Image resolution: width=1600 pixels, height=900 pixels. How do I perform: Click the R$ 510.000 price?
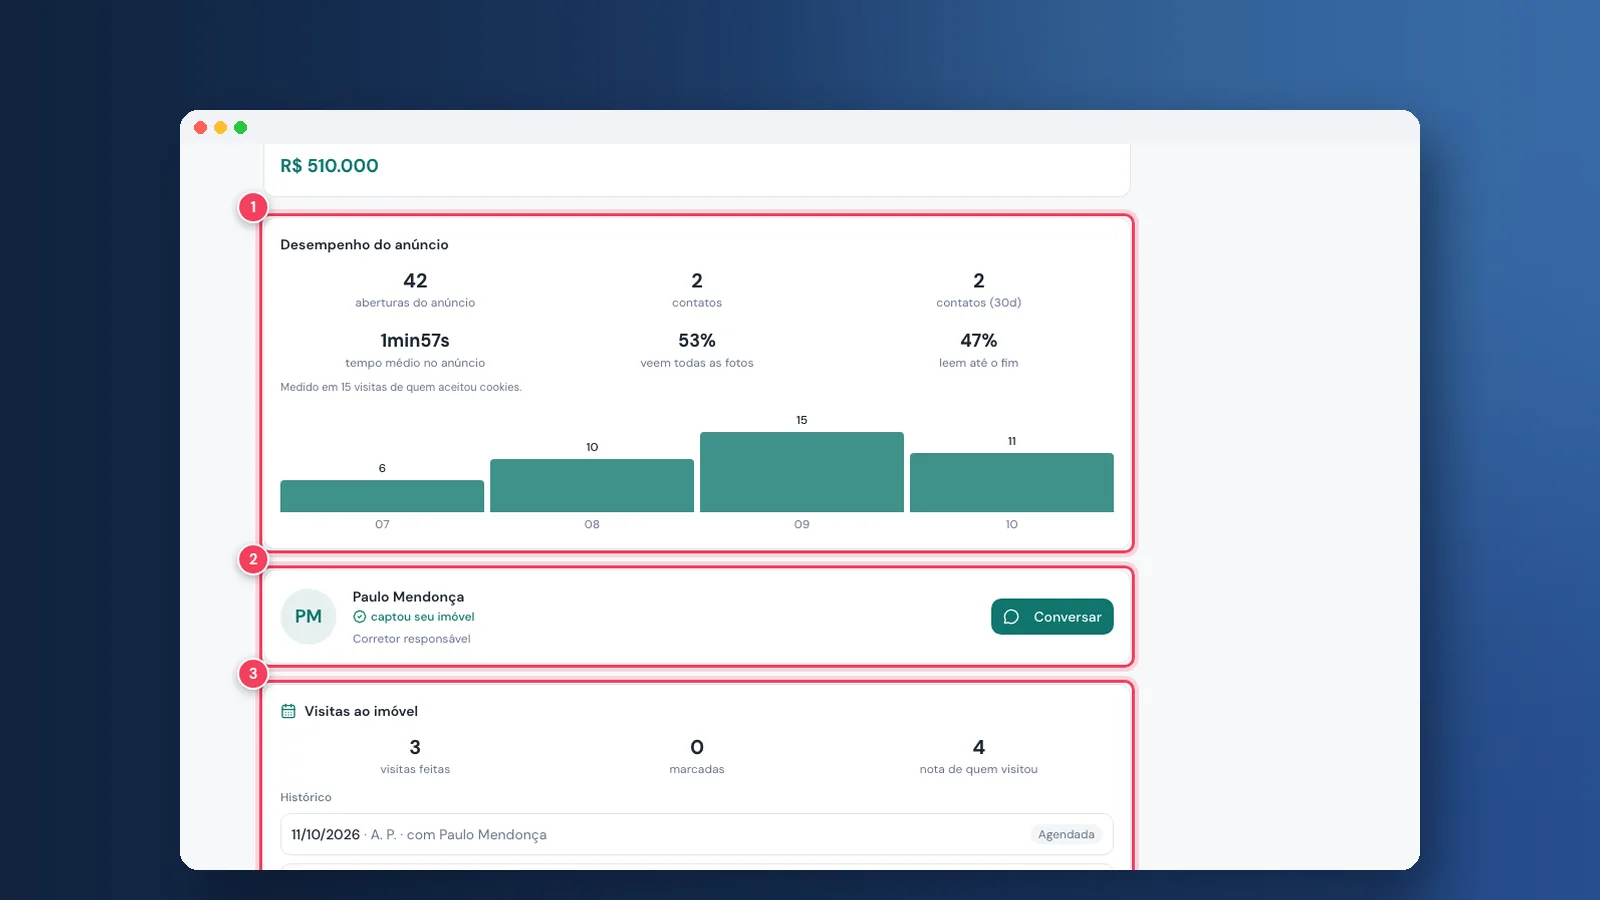coord(329,166)
